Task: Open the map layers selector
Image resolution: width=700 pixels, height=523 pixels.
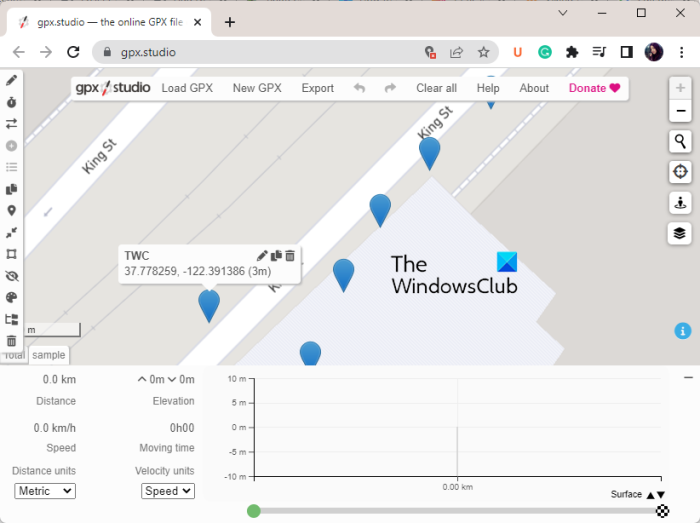Action: pyautogui.click(x=679, y=233)
